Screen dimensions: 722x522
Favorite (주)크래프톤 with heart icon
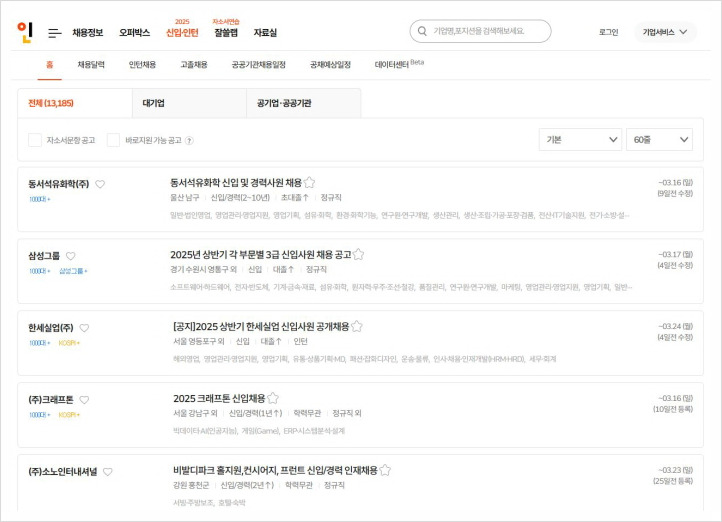tap(84, 400)
